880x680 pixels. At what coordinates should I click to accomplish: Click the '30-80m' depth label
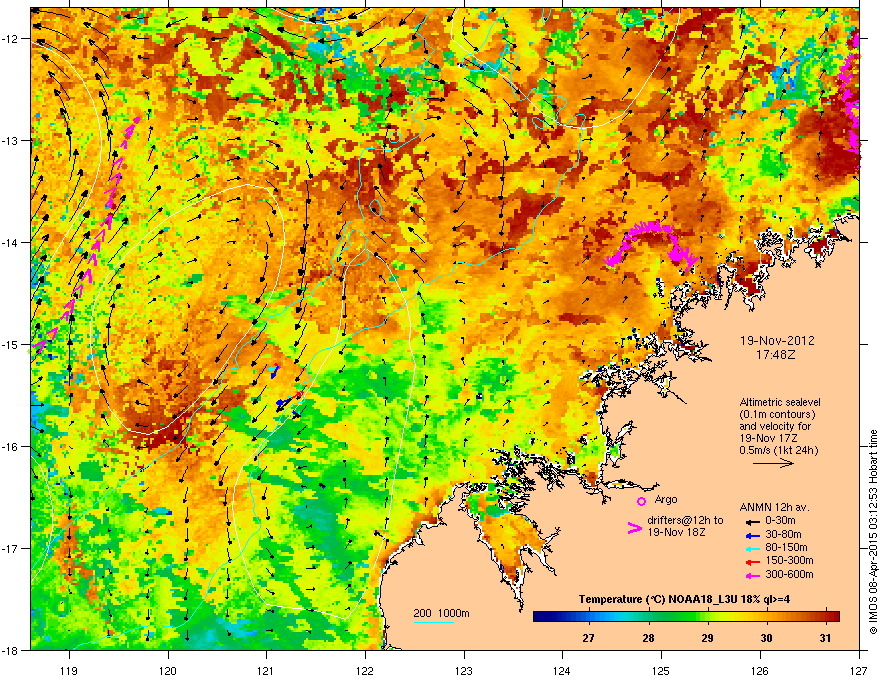point(783,534)
